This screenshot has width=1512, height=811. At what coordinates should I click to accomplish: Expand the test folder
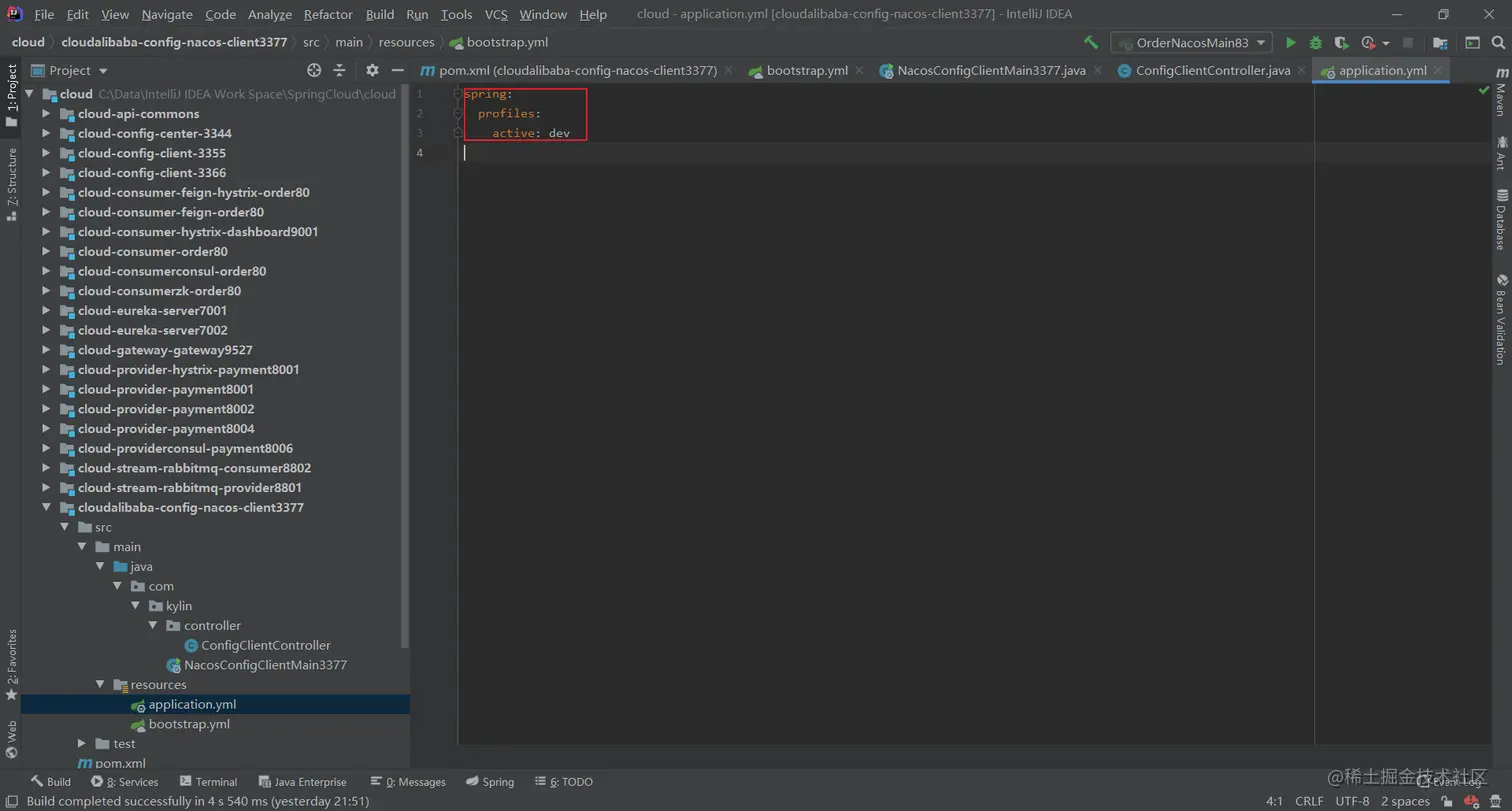[82, 743]
